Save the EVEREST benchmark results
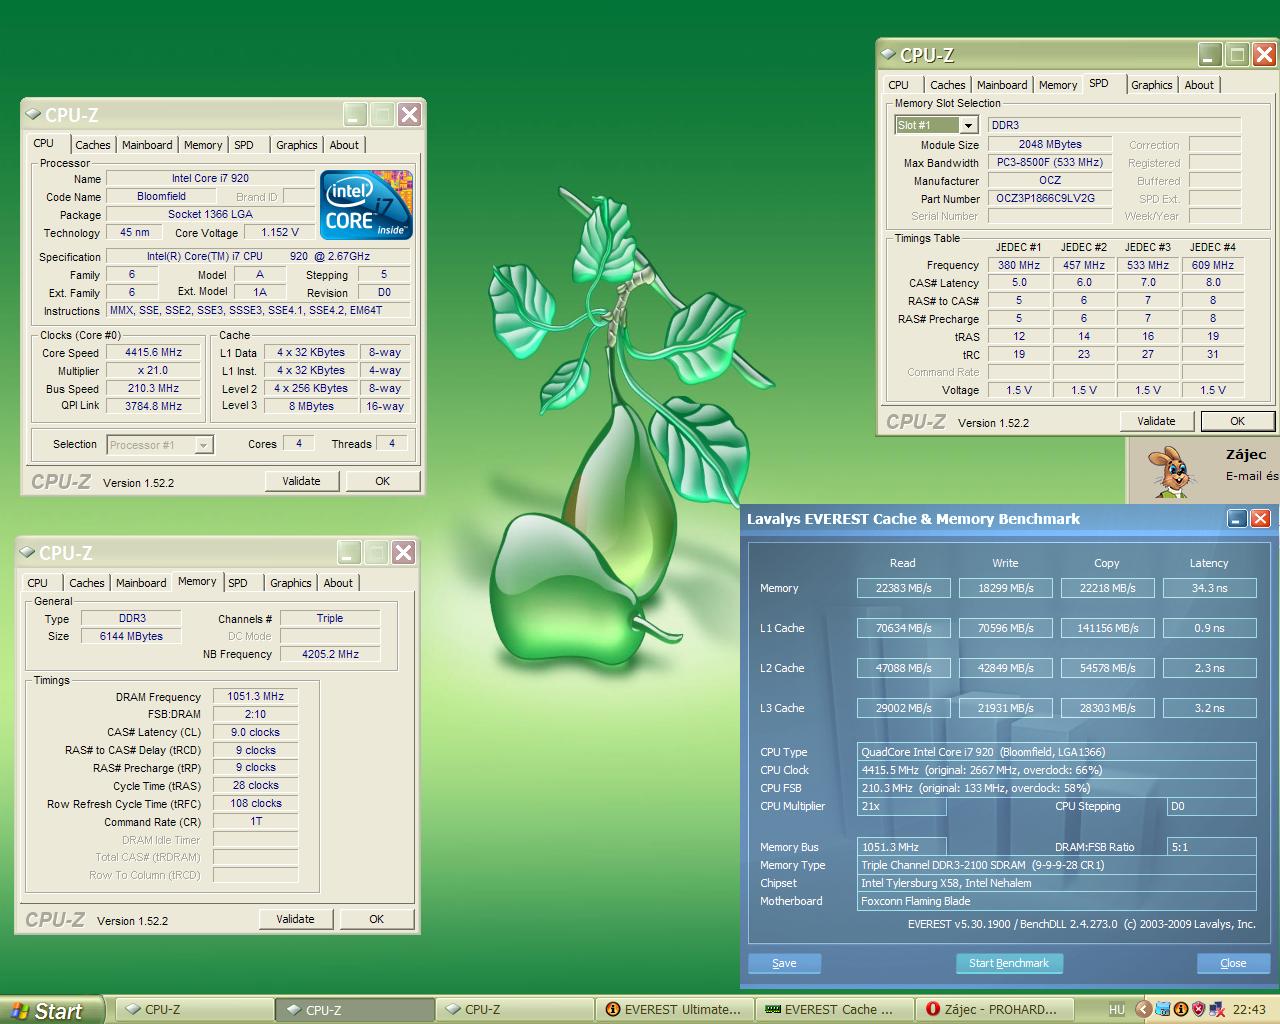The height and width of the screenshot is (1024, 1280). (x=784, y=963)
